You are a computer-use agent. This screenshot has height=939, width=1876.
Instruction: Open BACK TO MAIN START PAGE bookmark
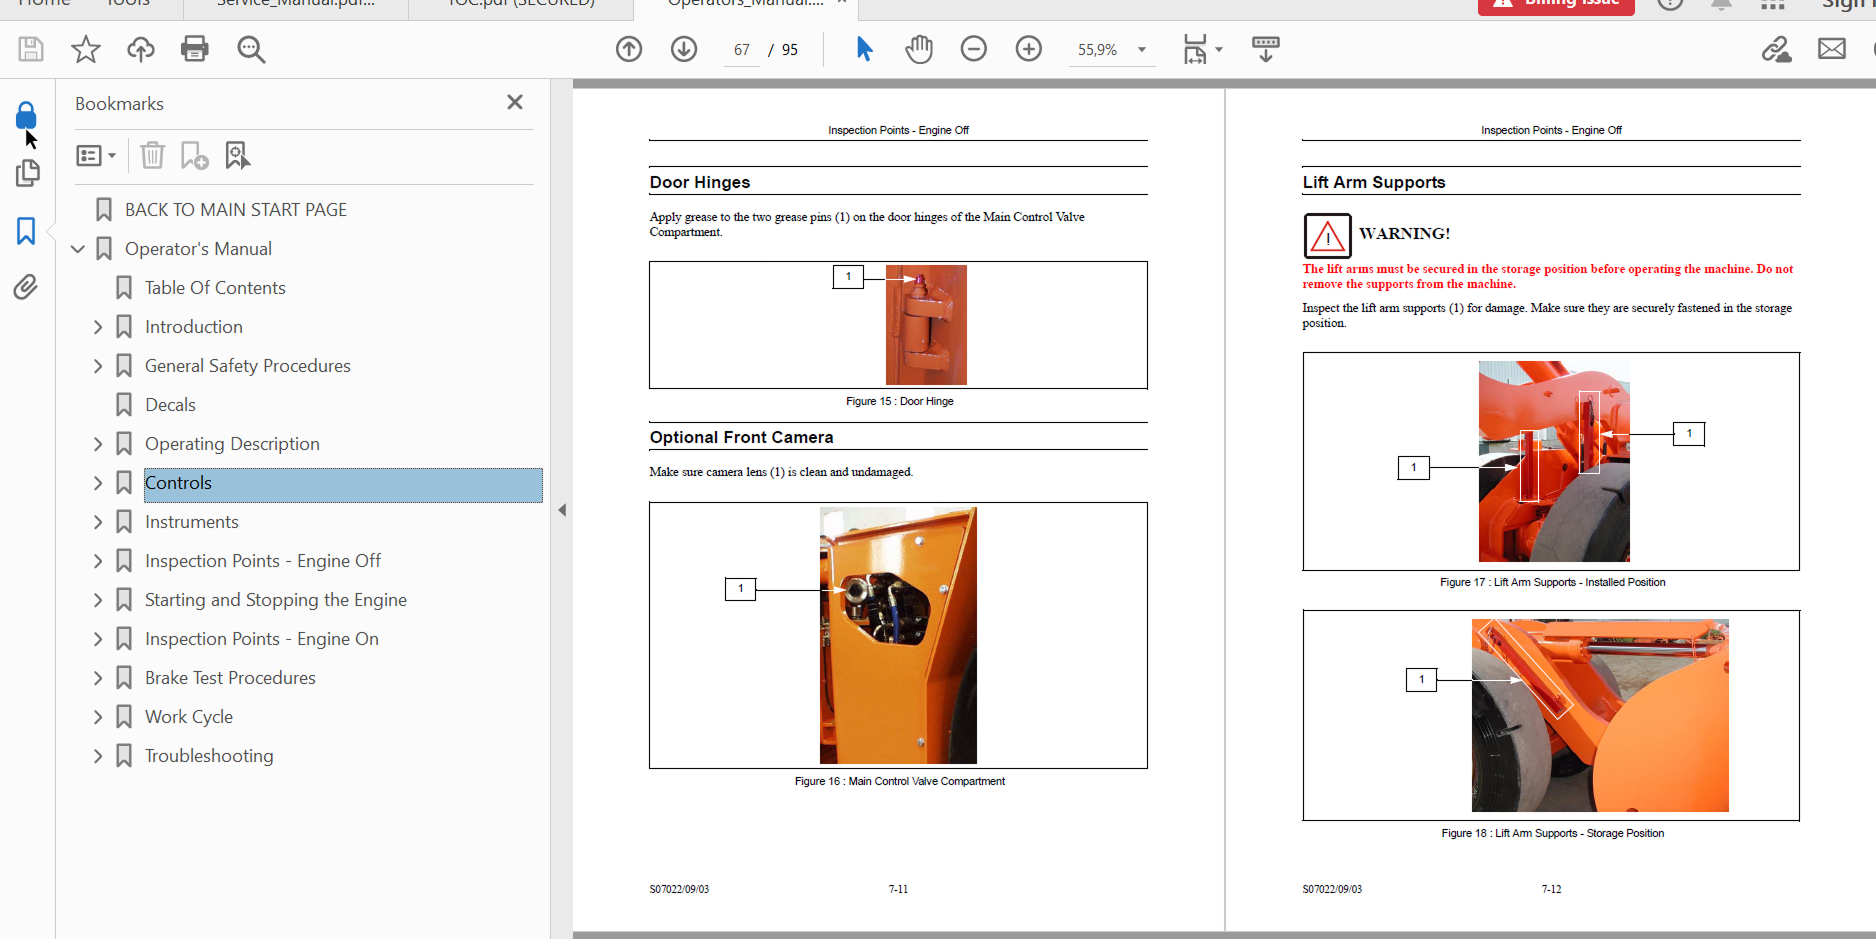(235, 210)
